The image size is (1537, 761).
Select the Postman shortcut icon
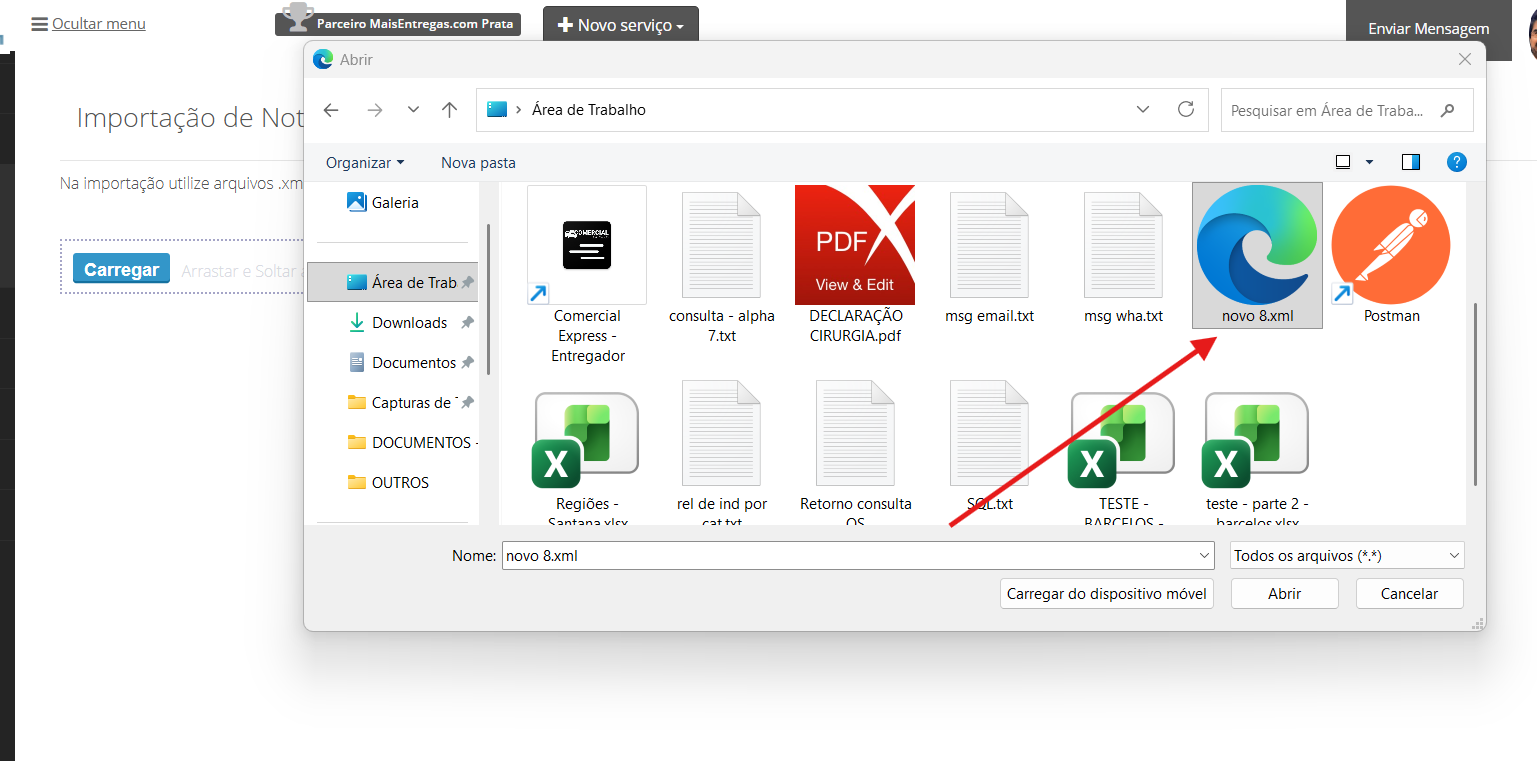[x=1391, y=255]
